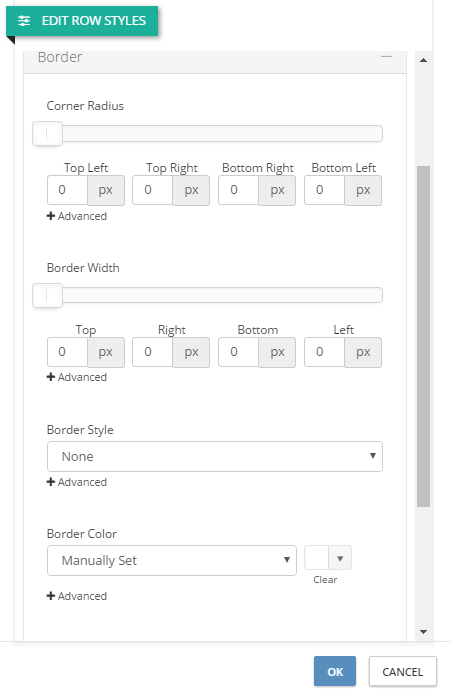Expand Advanced under Corner Radius
Viewport: 455px width, 692px height.
coord(77,218)
